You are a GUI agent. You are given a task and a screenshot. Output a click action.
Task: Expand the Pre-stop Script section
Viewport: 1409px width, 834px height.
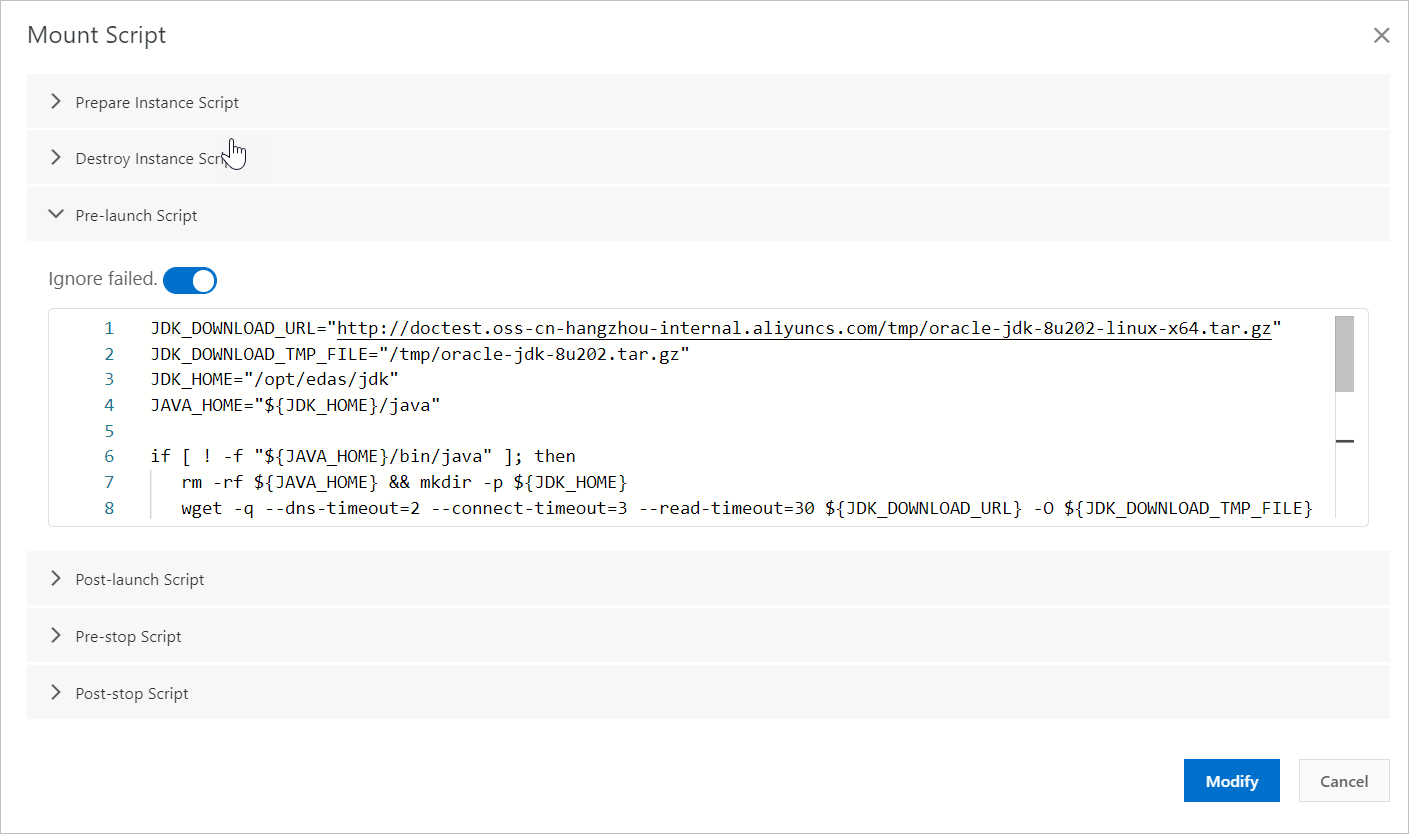(x=128, y=636)
